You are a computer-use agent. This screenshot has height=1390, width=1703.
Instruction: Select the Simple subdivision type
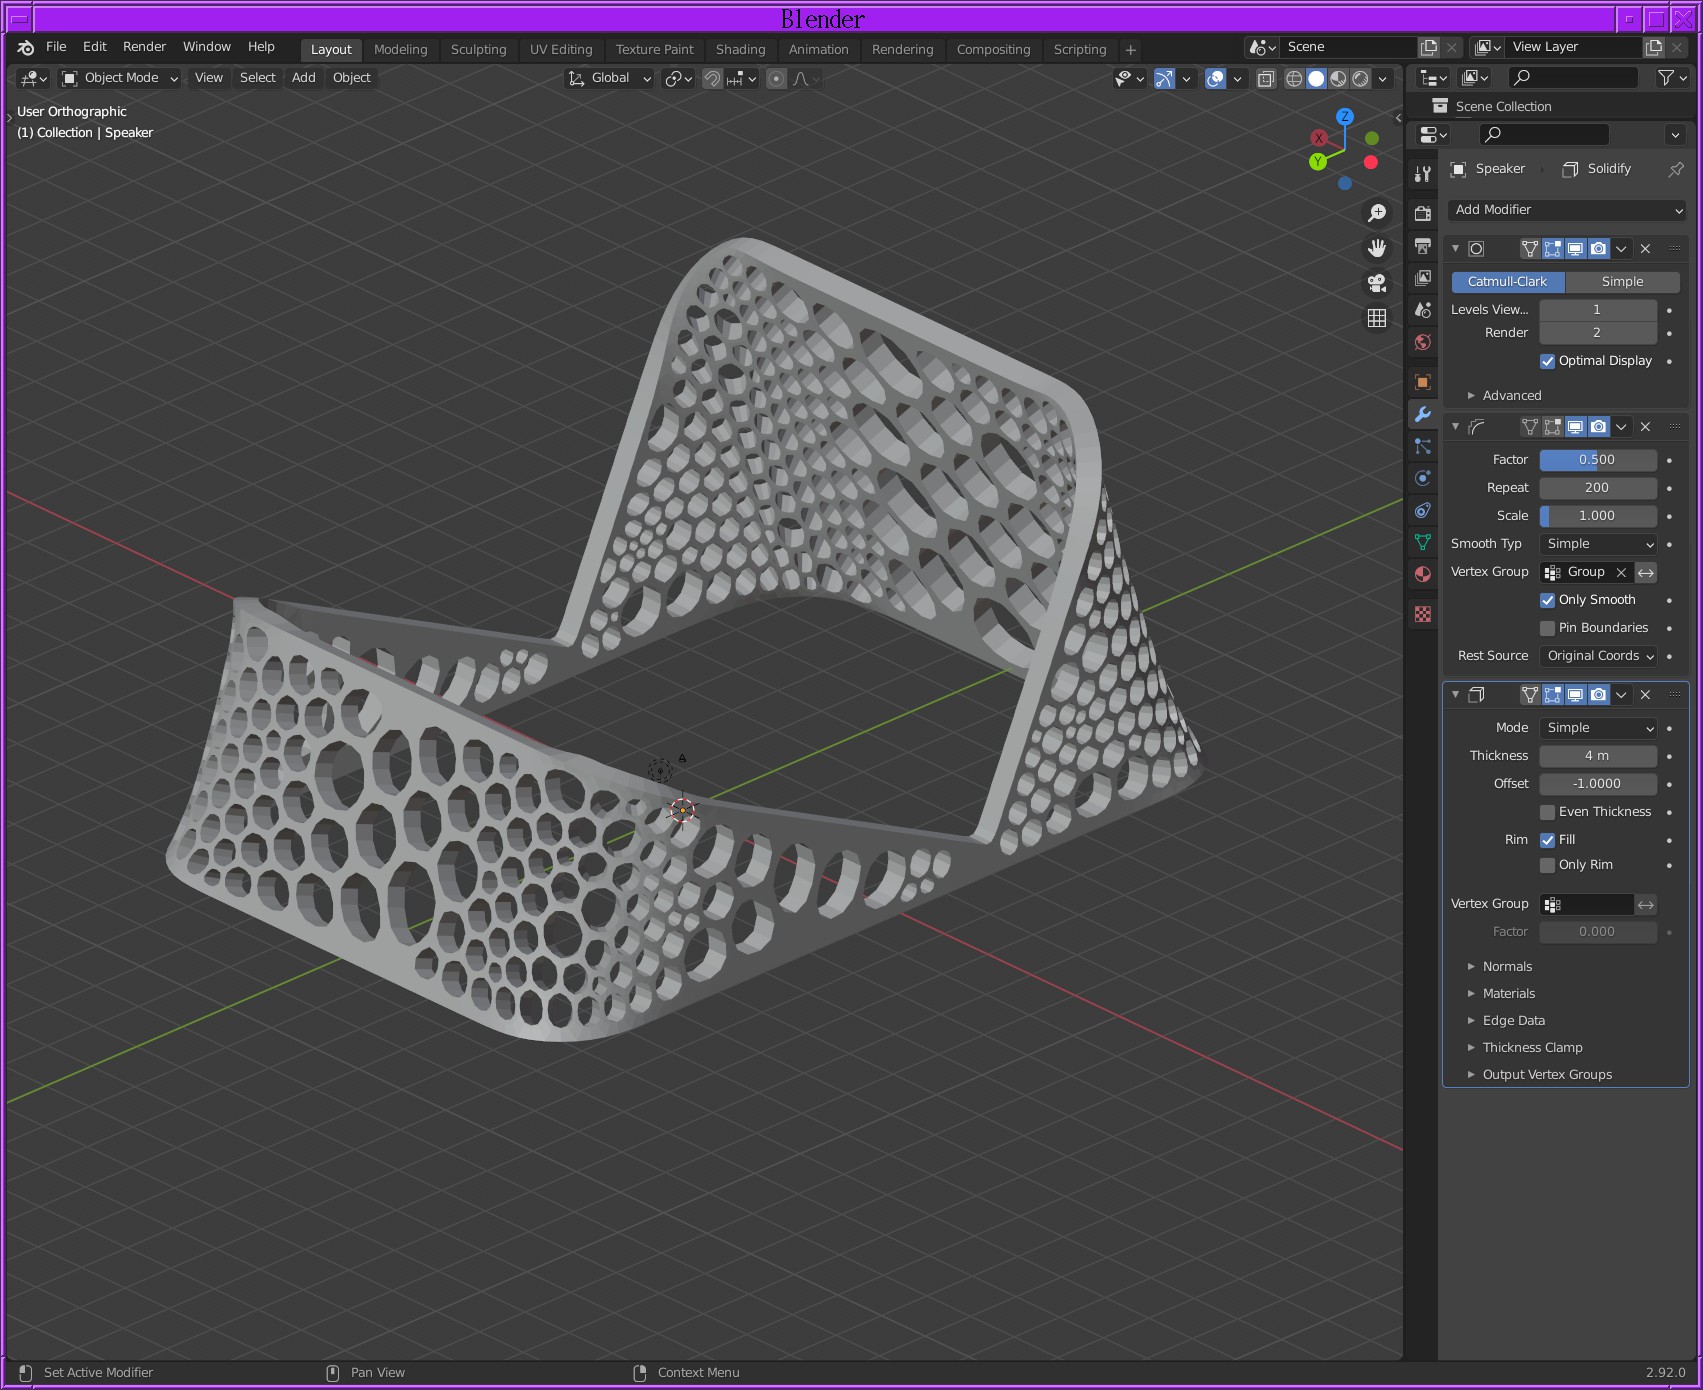[x=1622, y=282]
